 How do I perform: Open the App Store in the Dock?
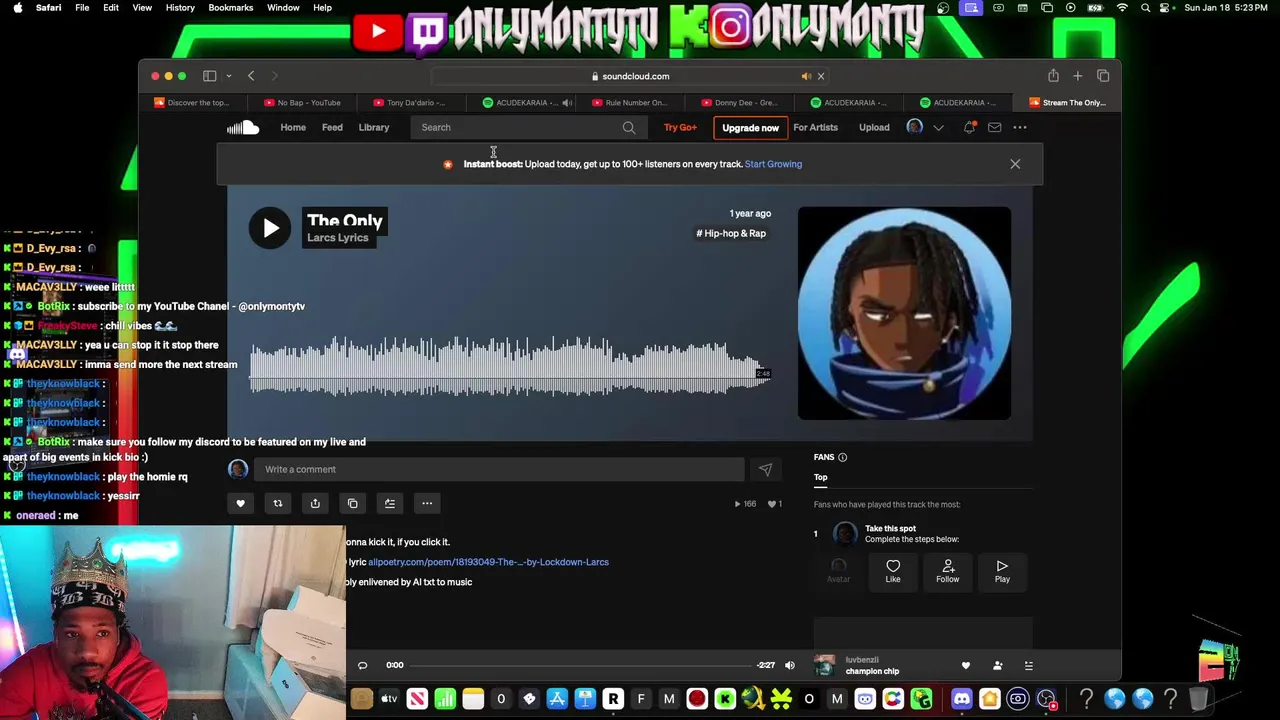557,699
